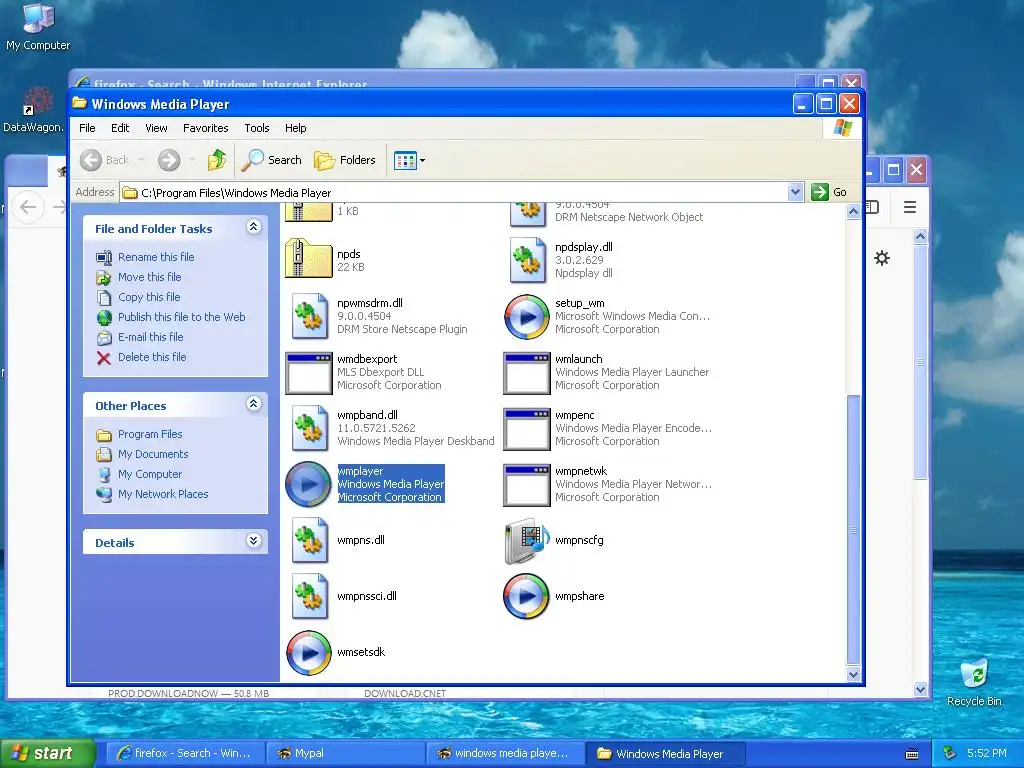Image resolution: width=1024 pixels, height=768 pixels.
Task: Switch to Mypal taskbar button
Action: click(345, 753)
